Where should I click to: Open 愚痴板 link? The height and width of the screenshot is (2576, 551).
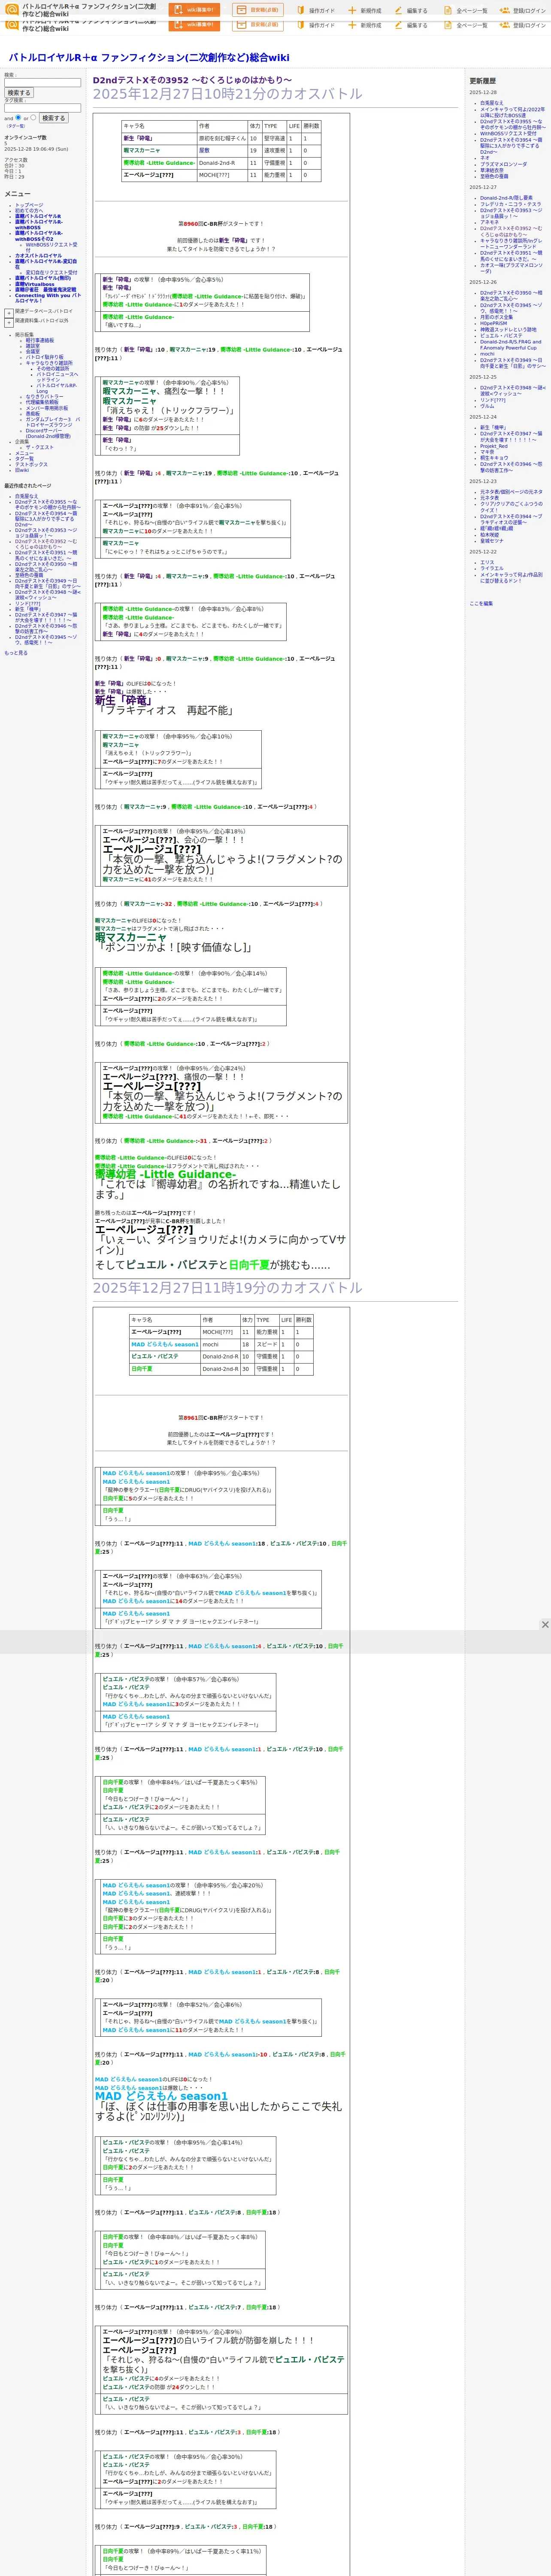coord(33,414)
